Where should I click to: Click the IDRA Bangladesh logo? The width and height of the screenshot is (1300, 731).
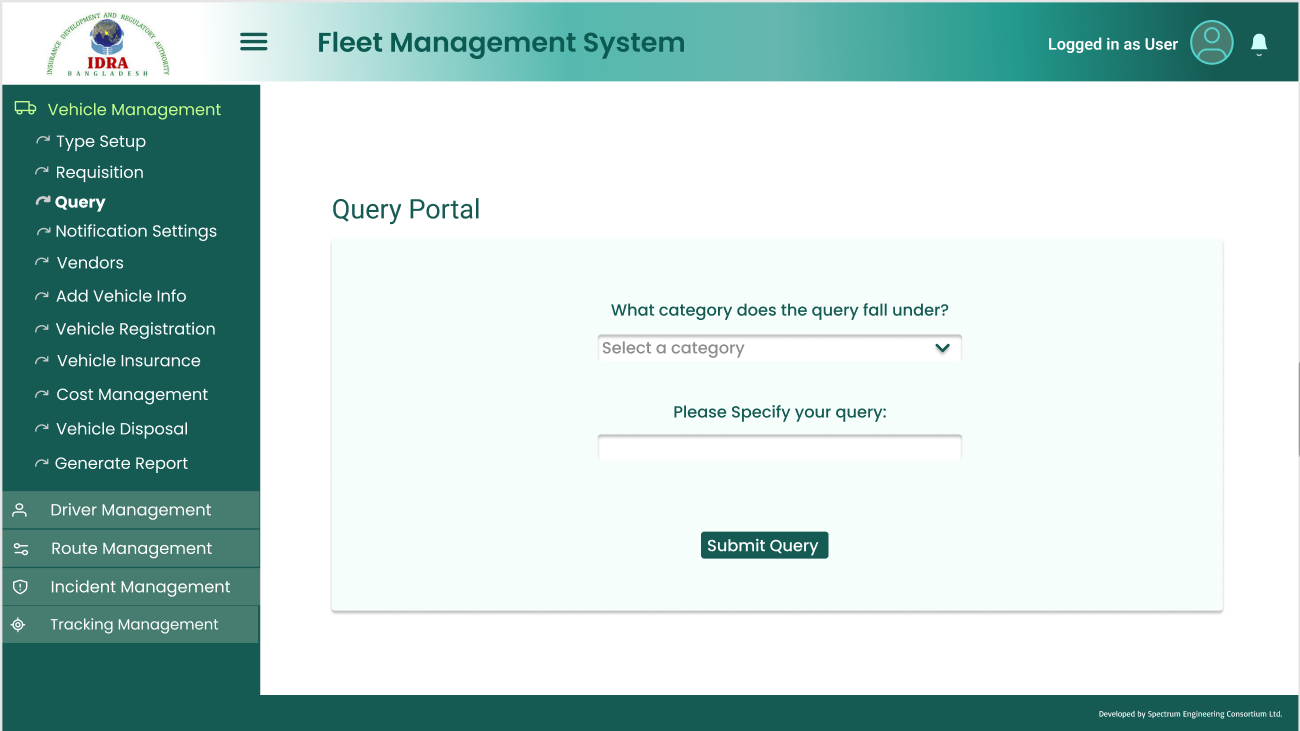pyautogui.click(x=108, y=45)
